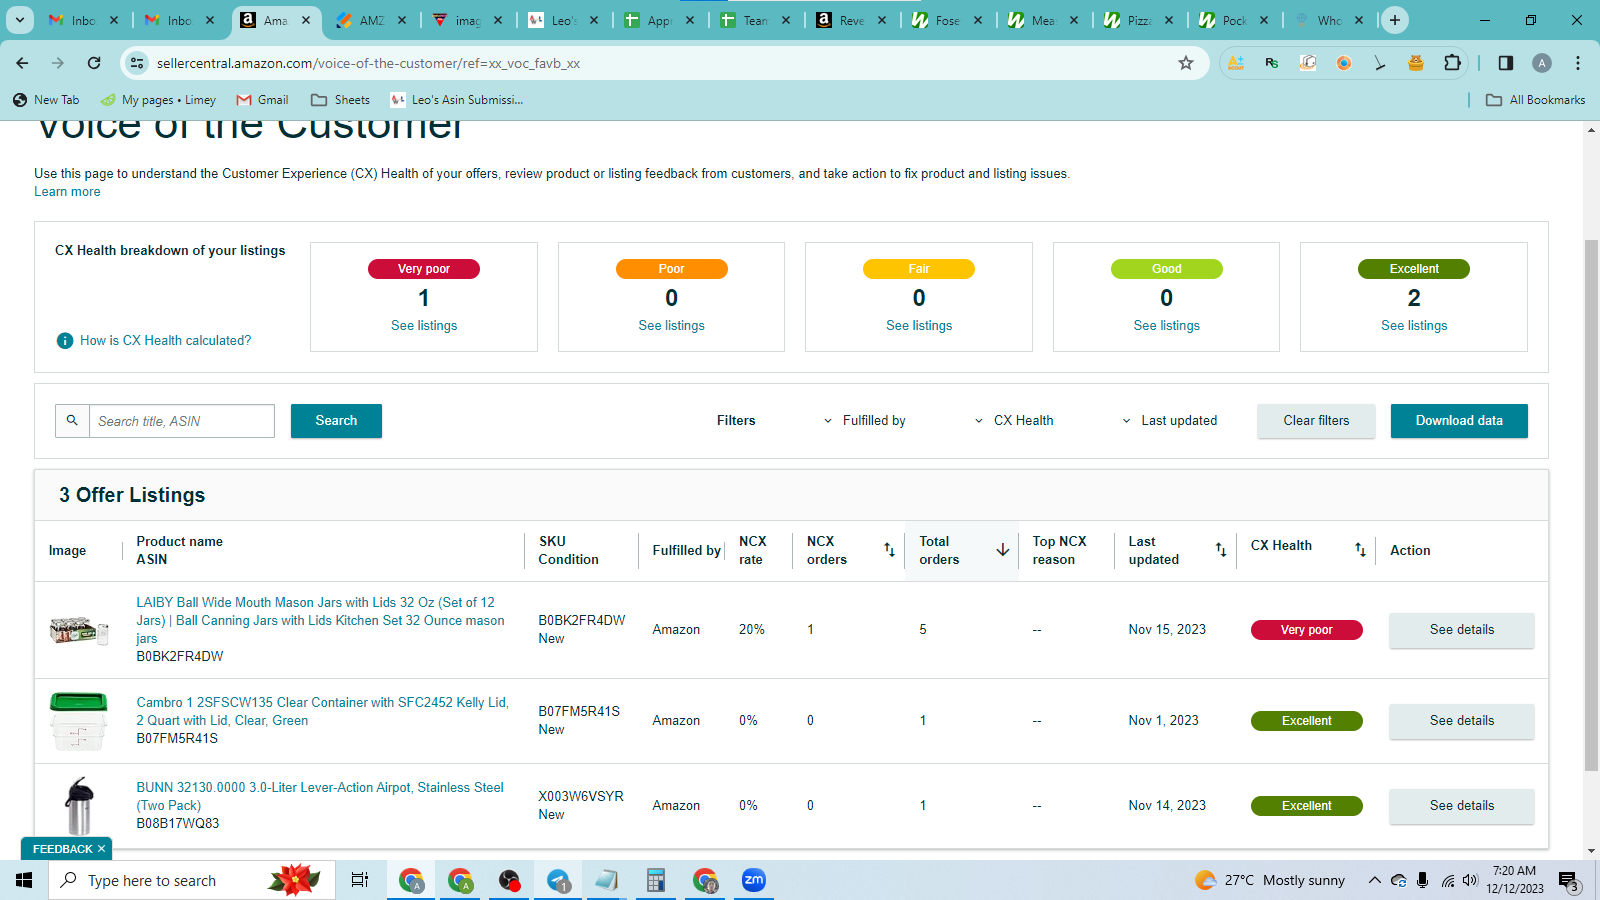See details for Cambro Clear Container listing

click(x=1461, y=721)
